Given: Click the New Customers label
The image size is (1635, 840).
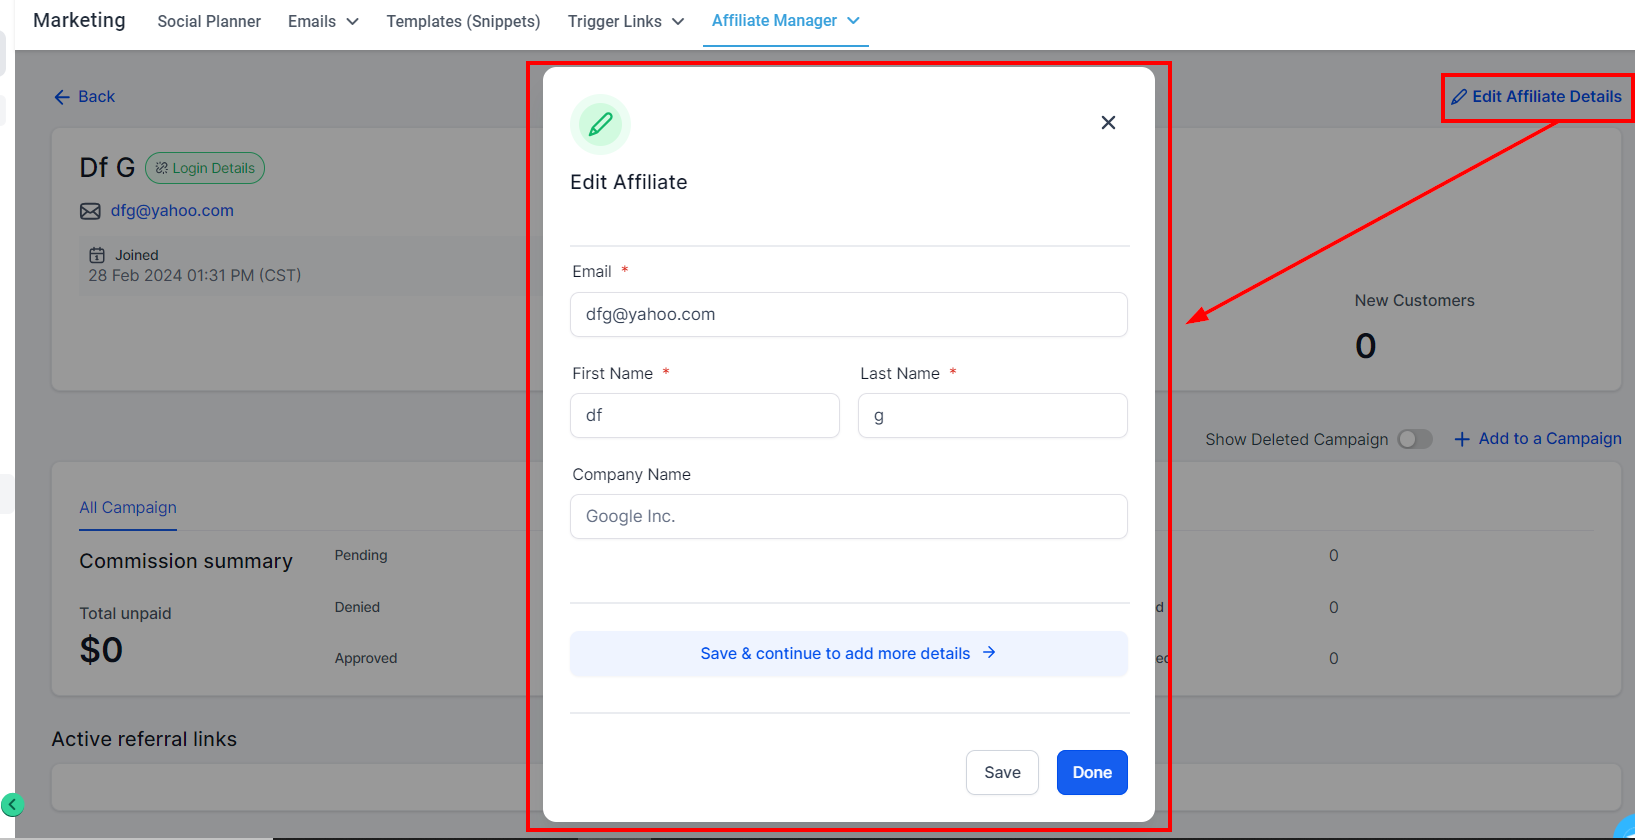Looking at the screenshot, I should [x=1414, y=300].
